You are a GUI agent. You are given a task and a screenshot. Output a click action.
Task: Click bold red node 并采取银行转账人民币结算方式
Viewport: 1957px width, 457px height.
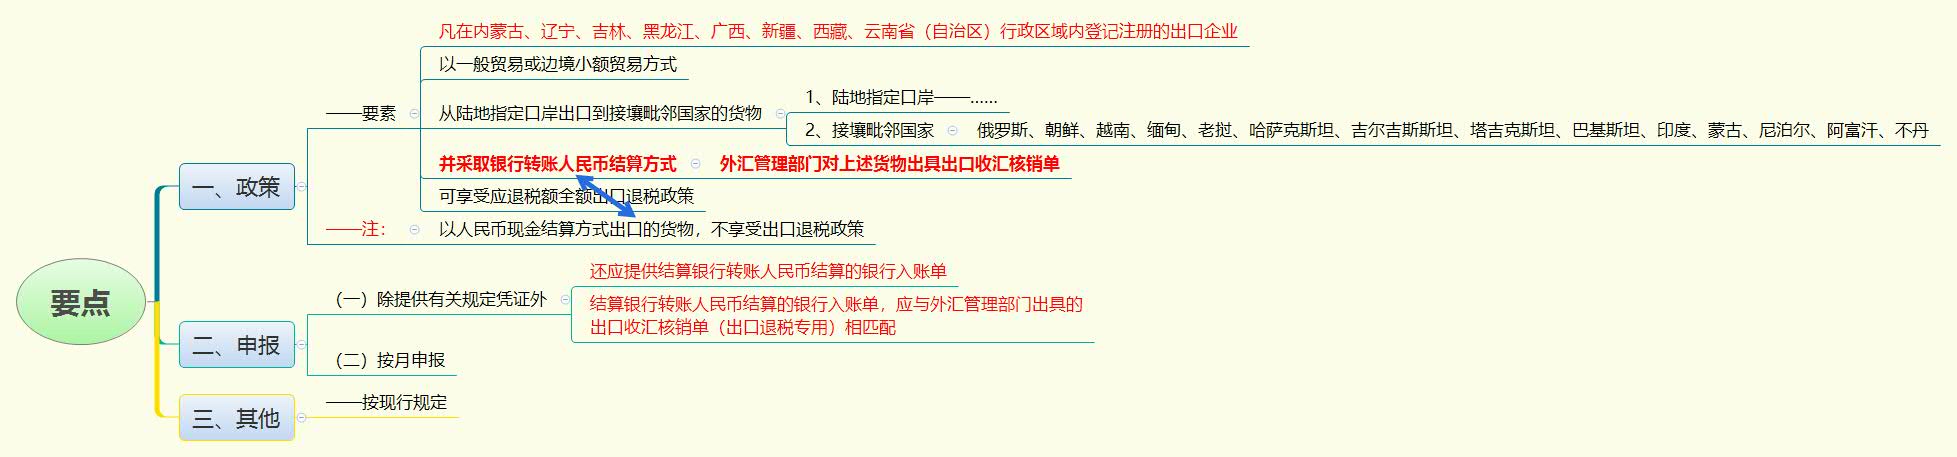click(x=557, y=164)
